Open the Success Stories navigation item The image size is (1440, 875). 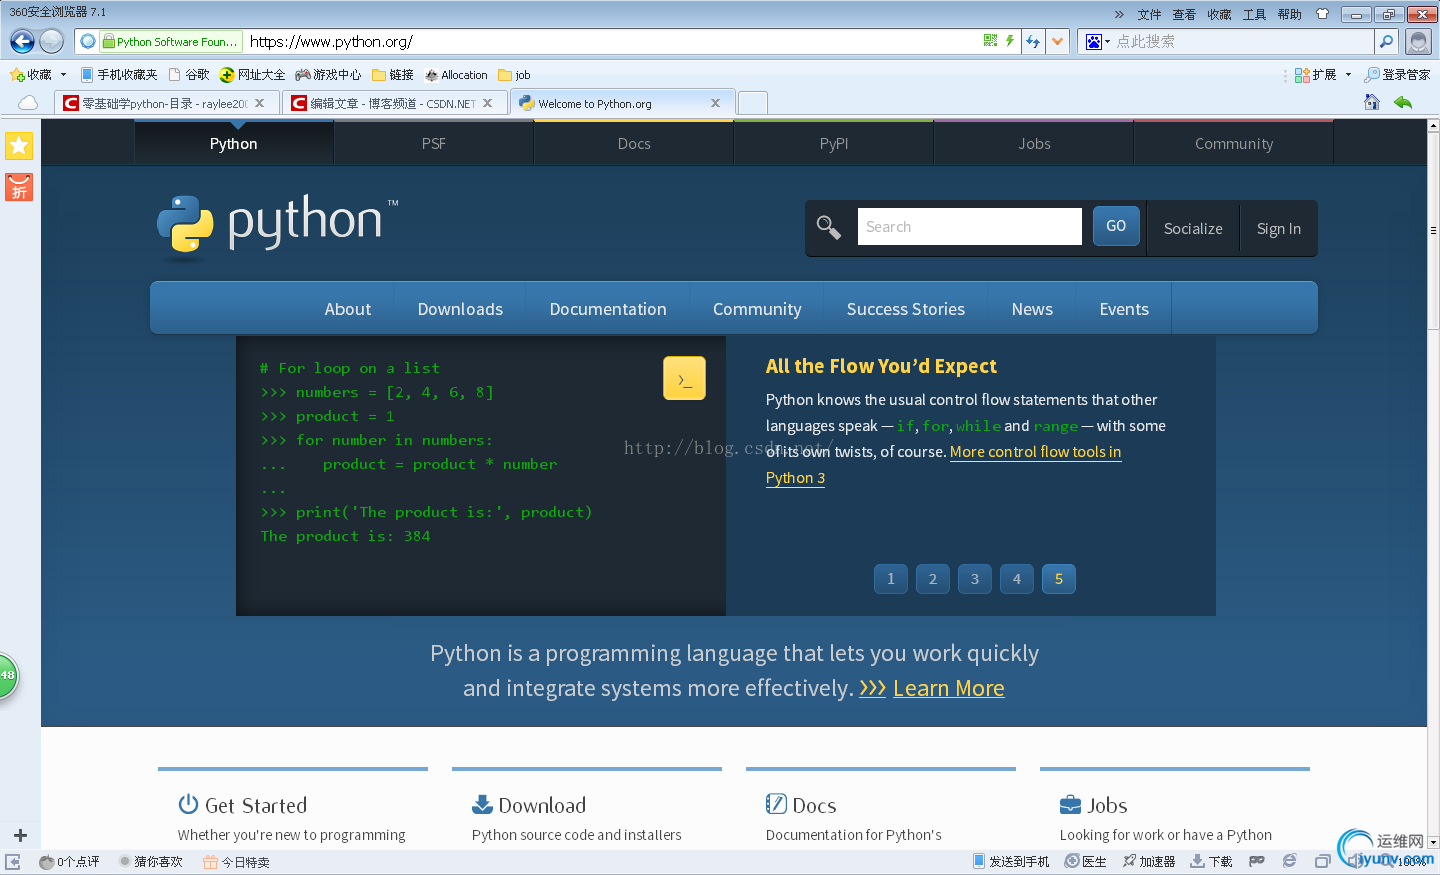coord(906,309)
